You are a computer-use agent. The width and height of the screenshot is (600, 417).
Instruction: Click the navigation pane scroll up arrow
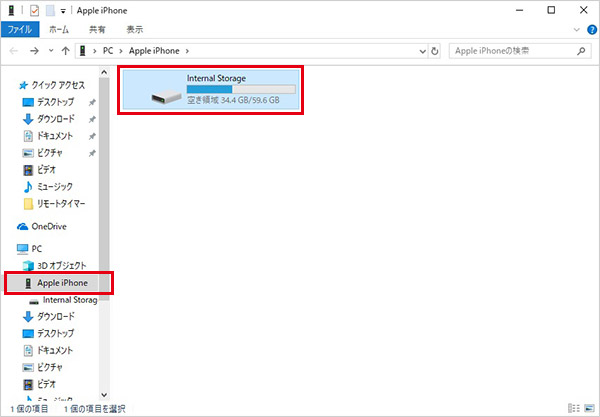[x=104, y=72]
